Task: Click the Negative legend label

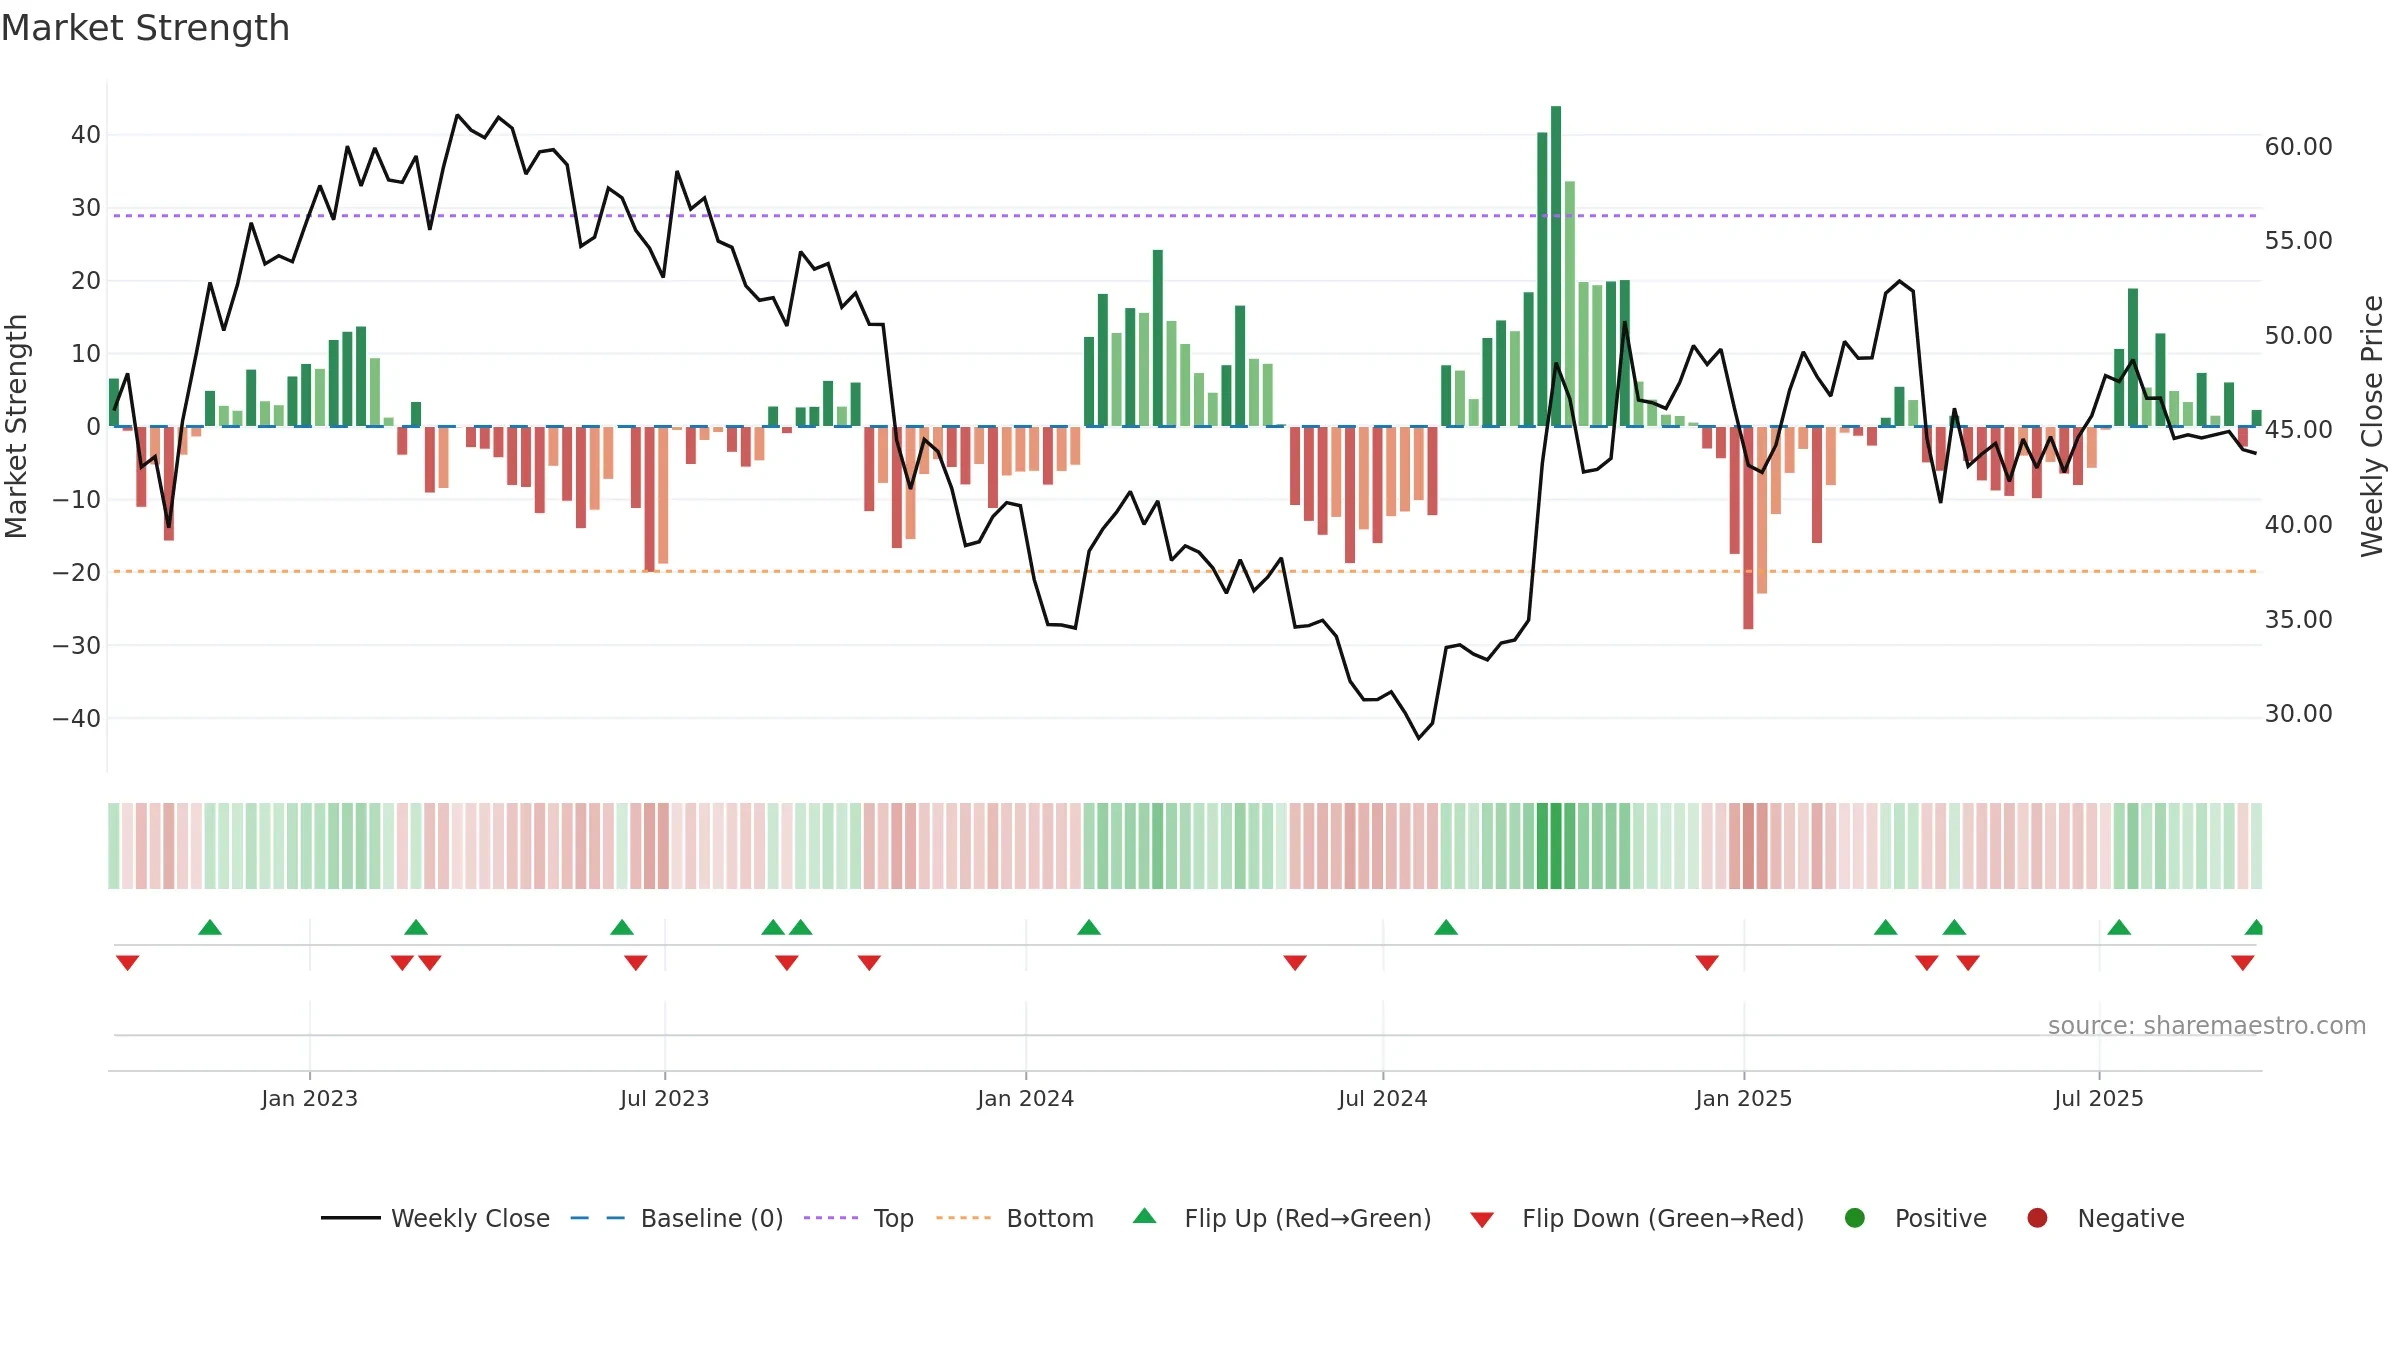Action: (2131, 1218)
